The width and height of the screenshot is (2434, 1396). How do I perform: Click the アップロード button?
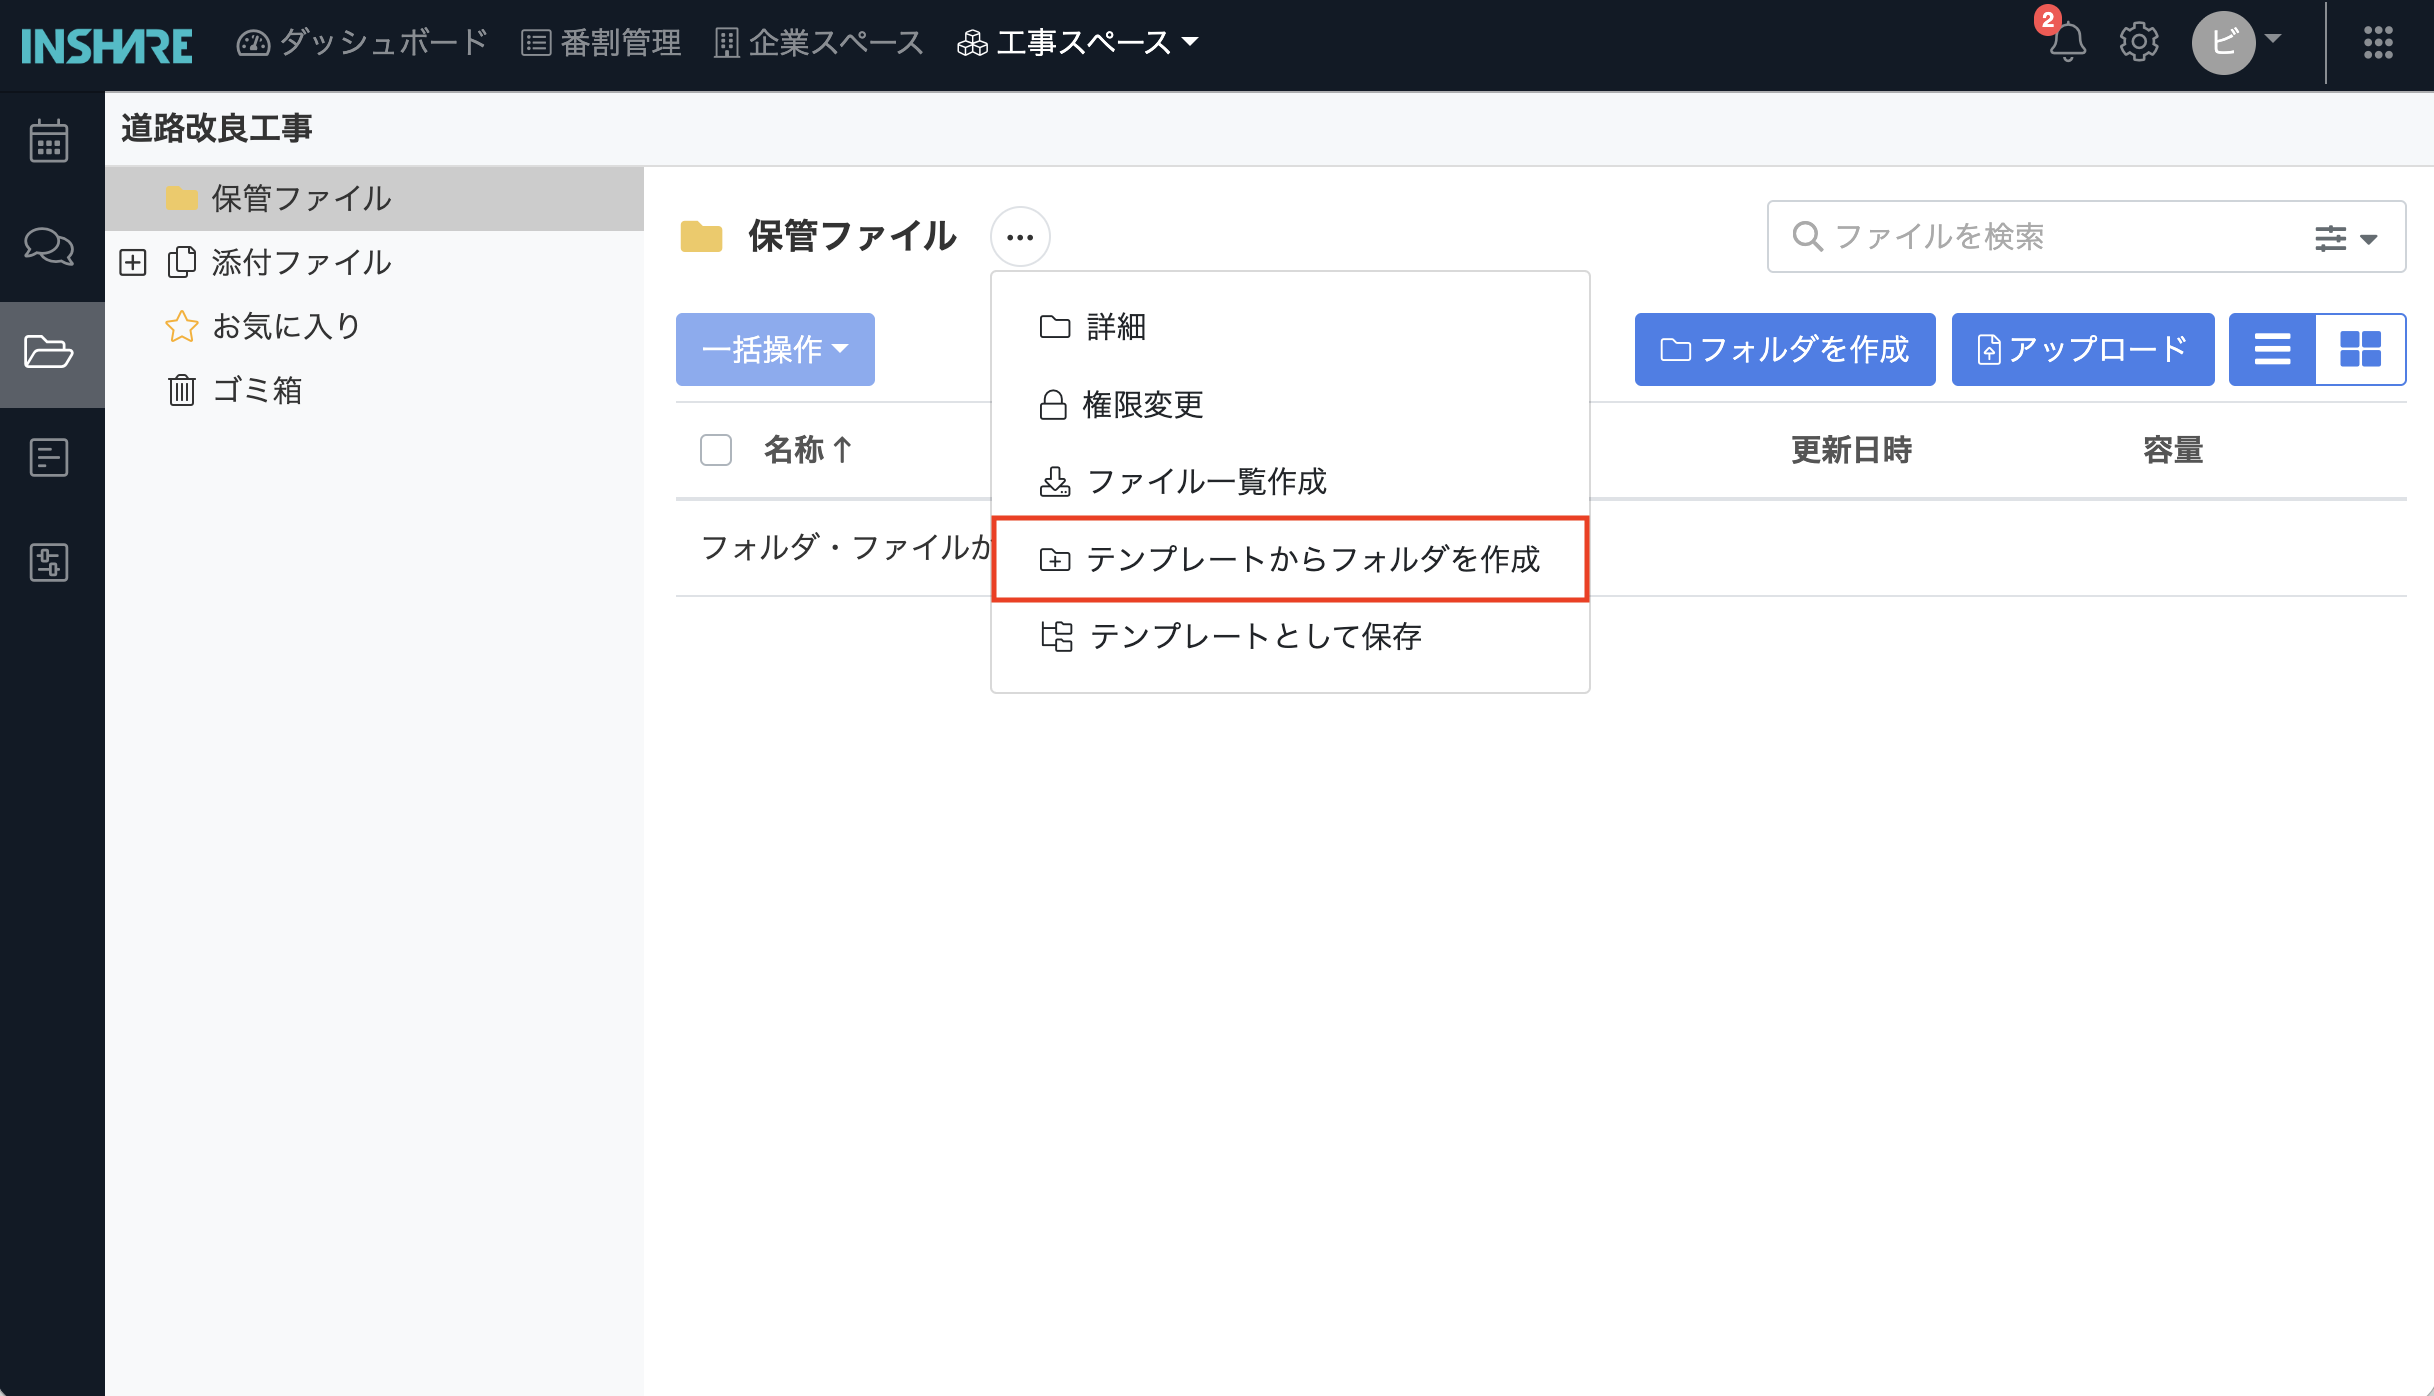[2083, 349]
